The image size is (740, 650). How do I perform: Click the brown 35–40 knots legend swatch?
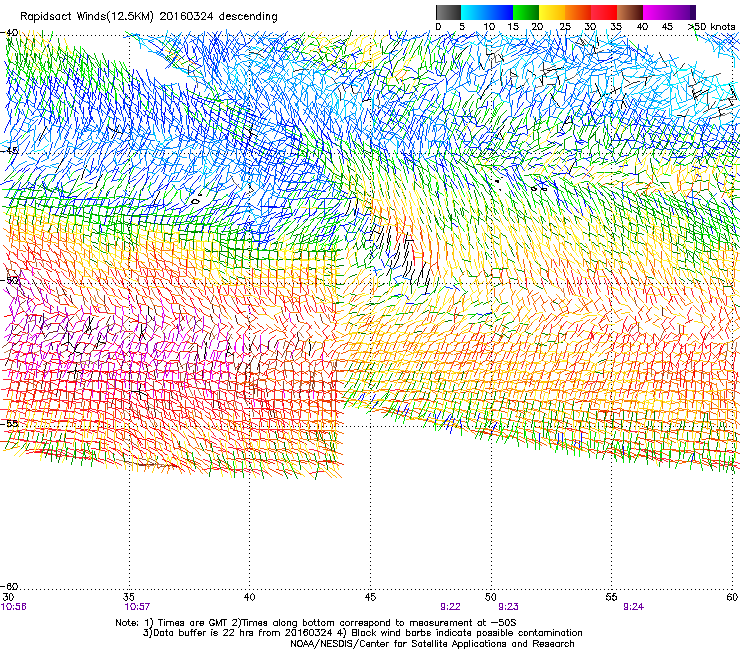pos(630,12)
